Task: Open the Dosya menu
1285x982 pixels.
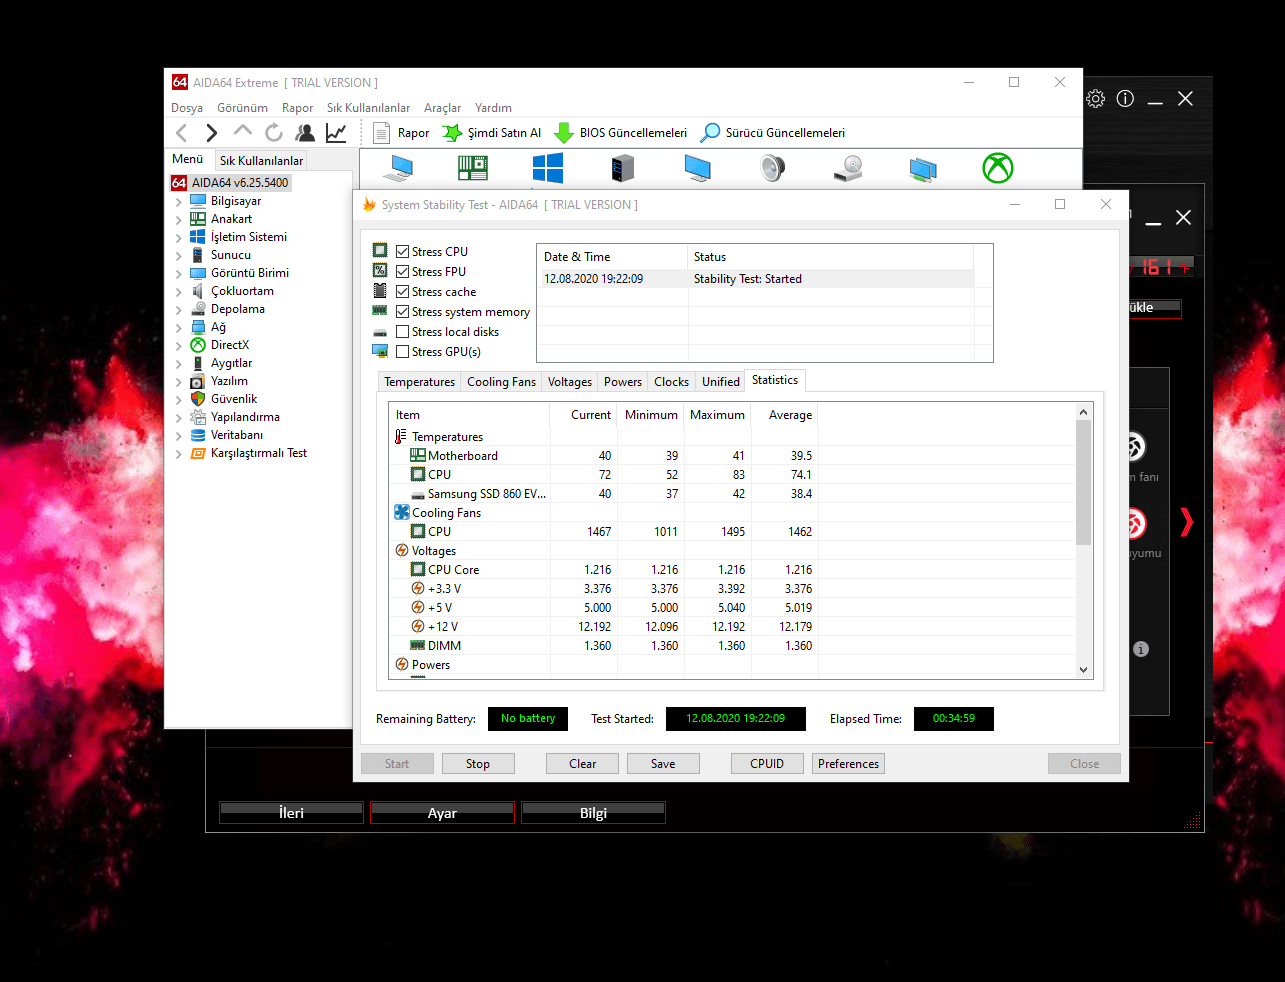Action: pos(187,108)
